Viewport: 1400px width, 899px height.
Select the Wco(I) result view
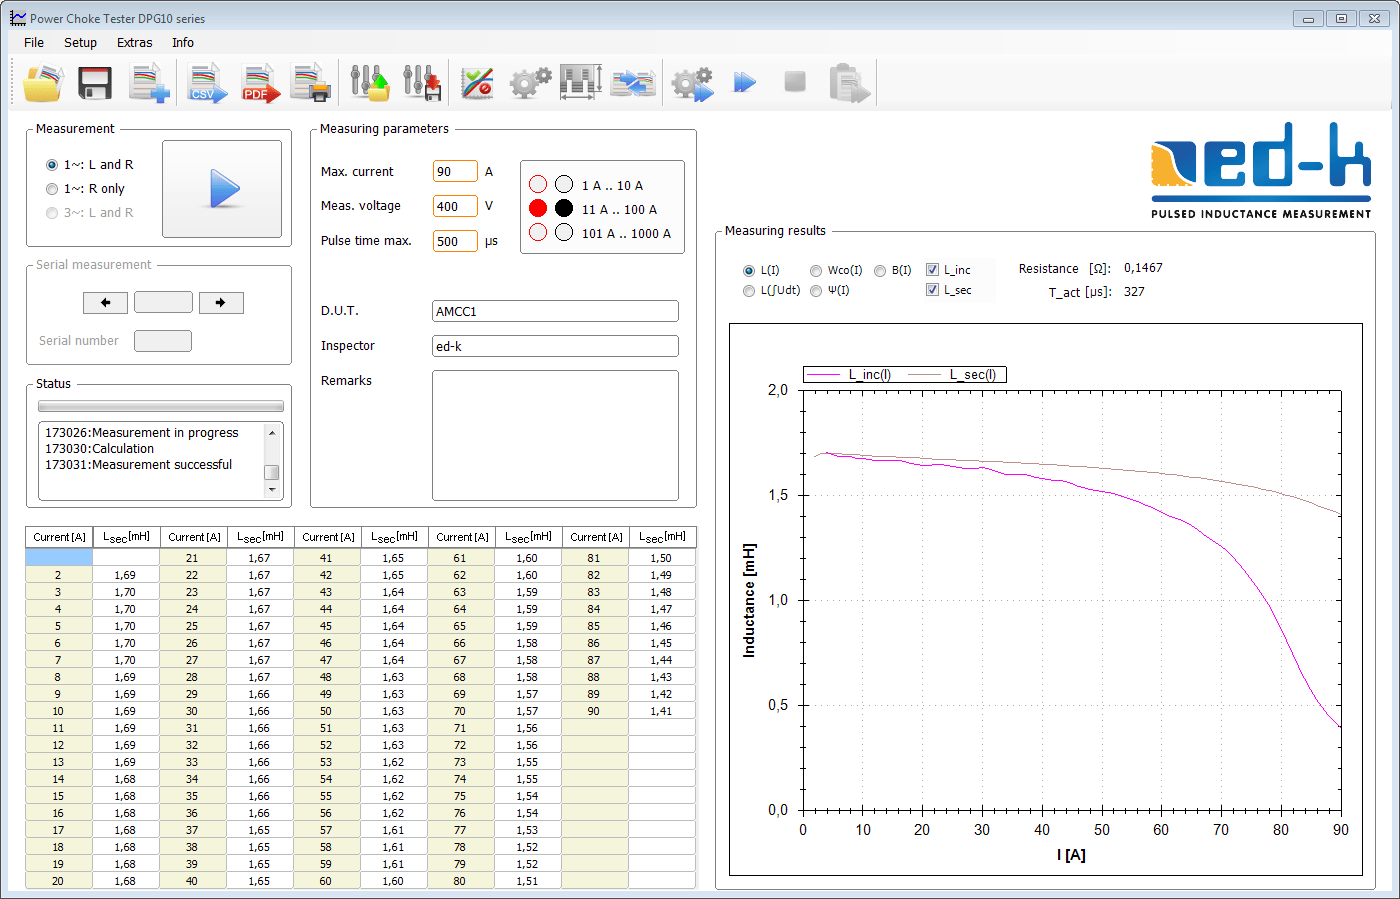click(x=816, y=271)
